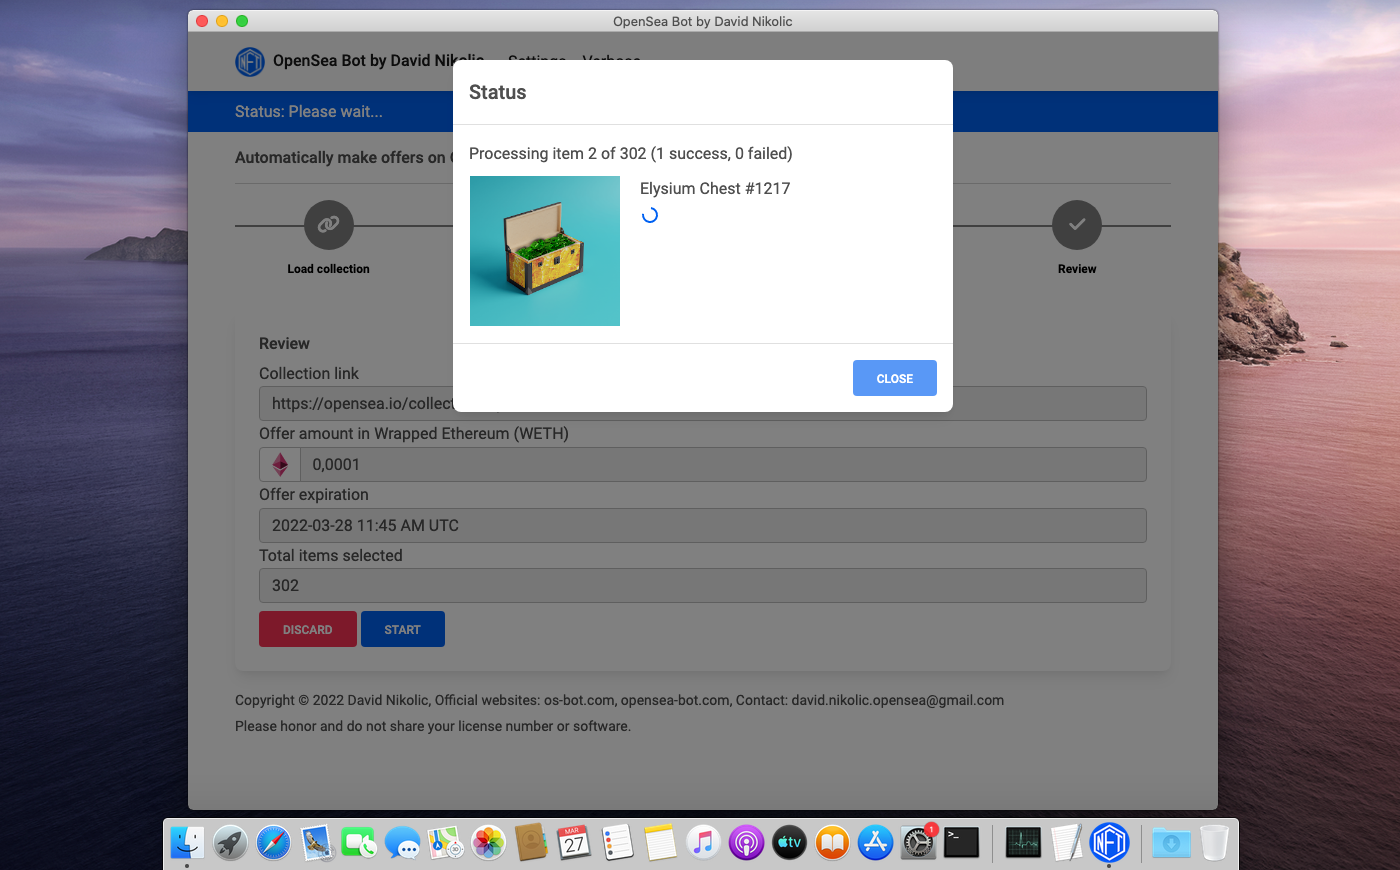
Task: Open Messages from the dock
Action: [403, 843]
